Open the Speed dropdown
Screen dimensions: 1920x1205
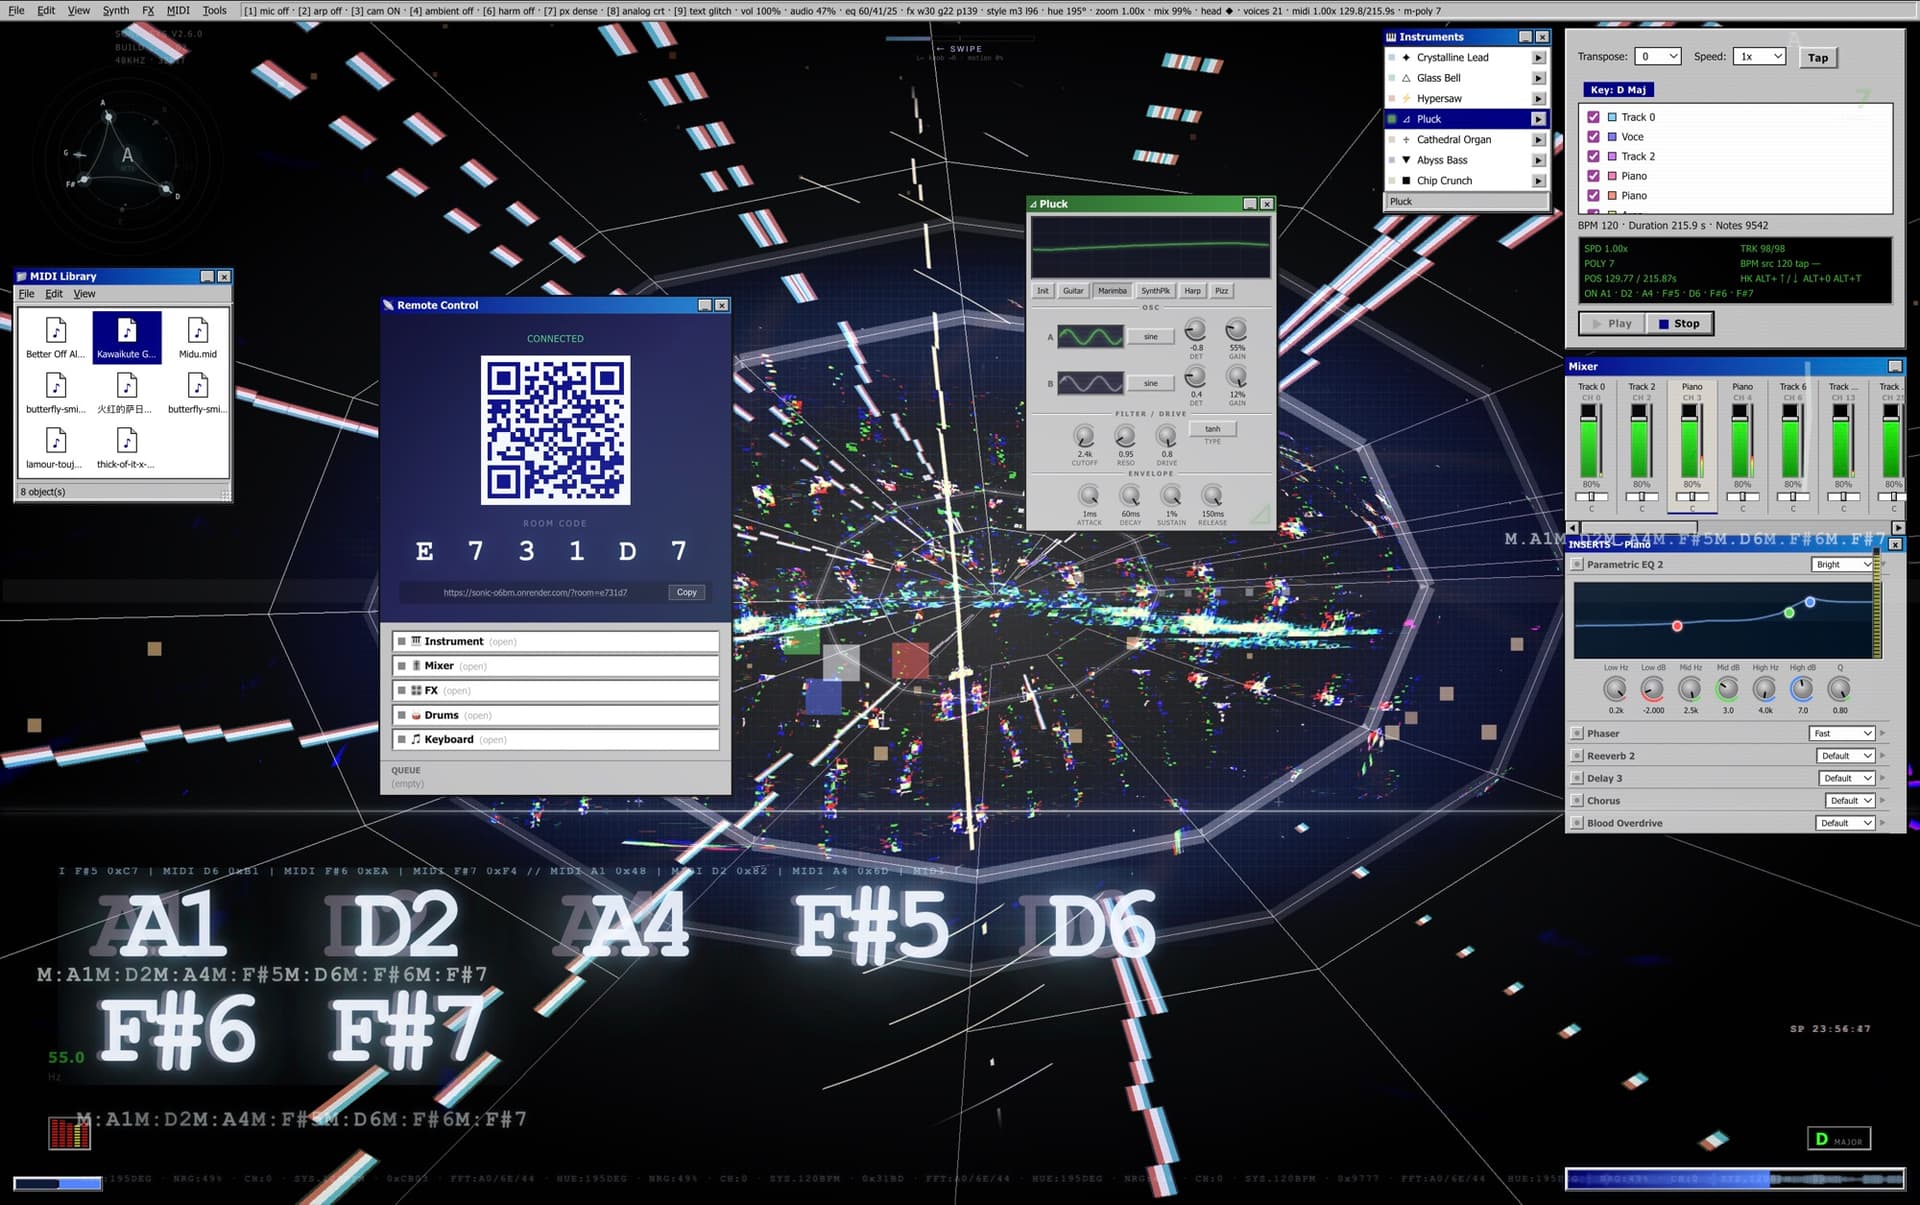[x=1760, y=56]
